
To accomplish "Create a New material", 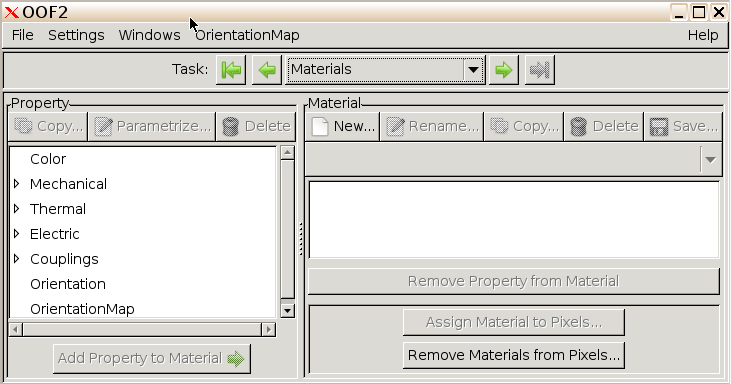I will 343,126.
